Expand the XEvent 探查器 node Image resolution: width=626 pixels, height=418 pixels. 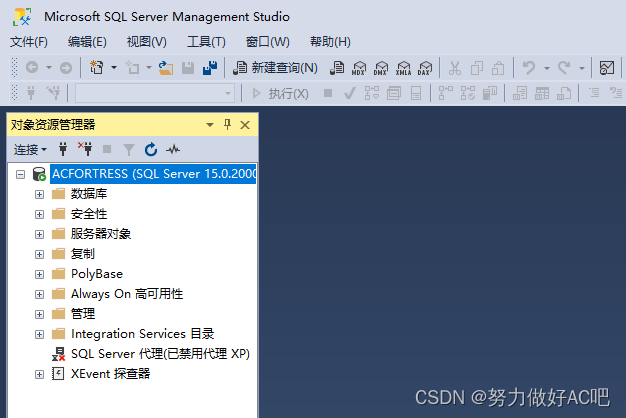tap(39, 374)
